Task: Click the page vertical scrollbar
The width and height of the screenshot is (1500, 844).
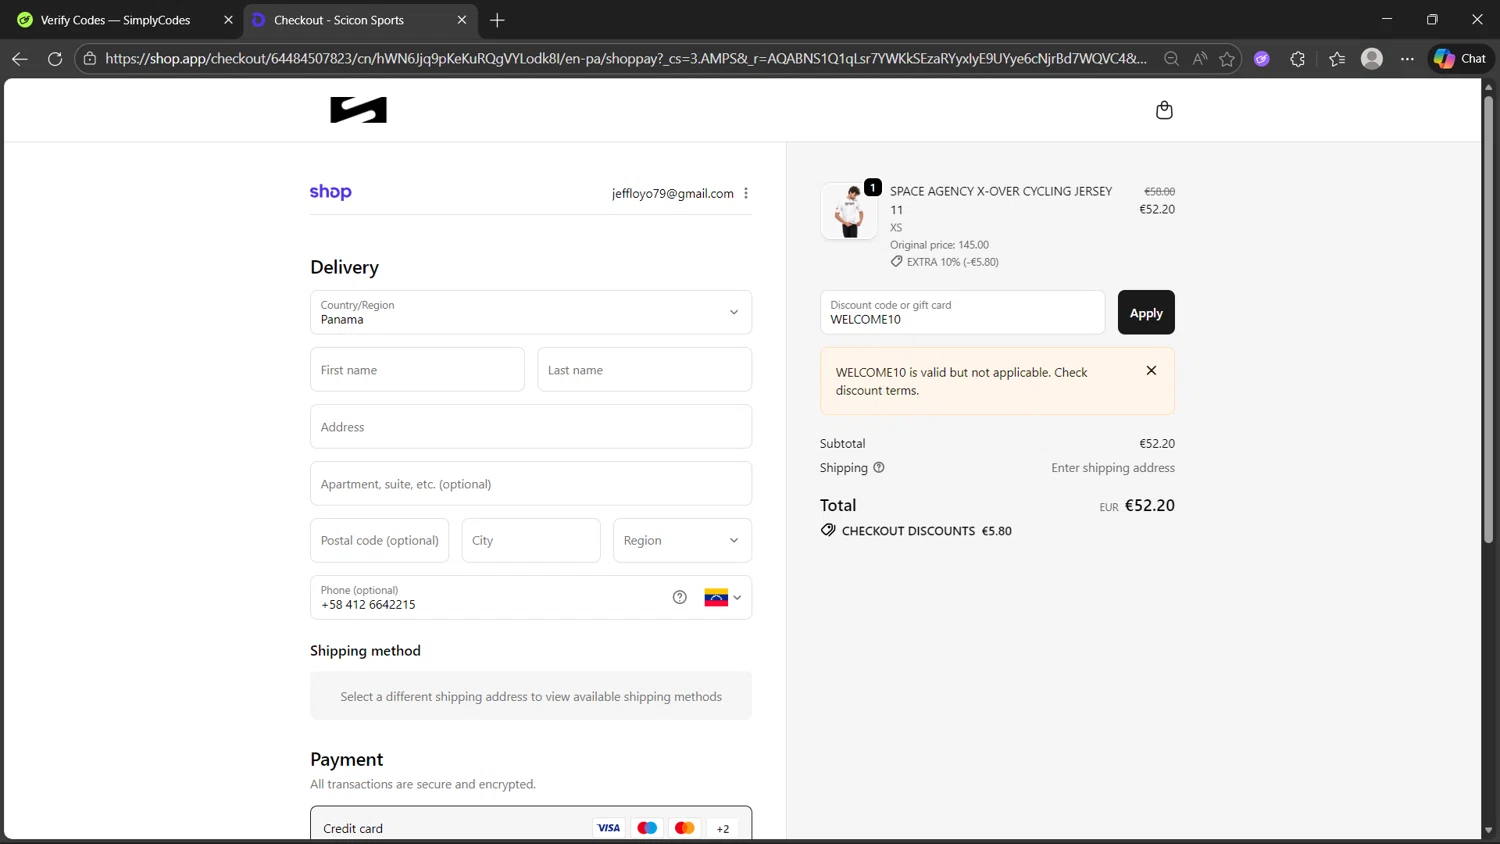Action: (1488, 320)
